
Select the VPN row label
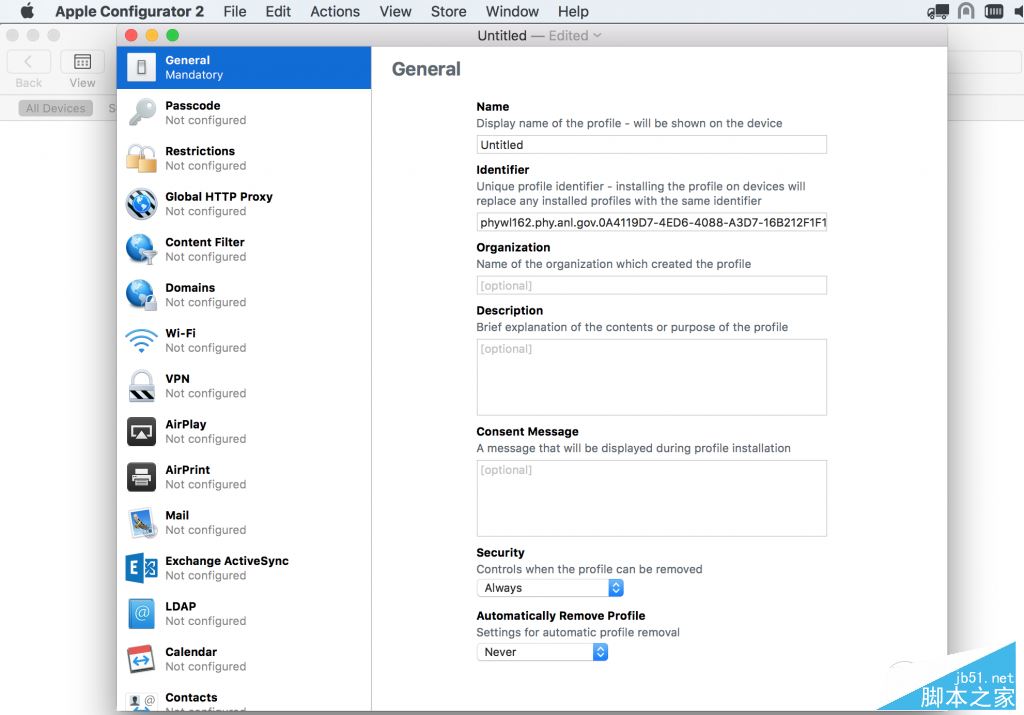pos(177,379)
